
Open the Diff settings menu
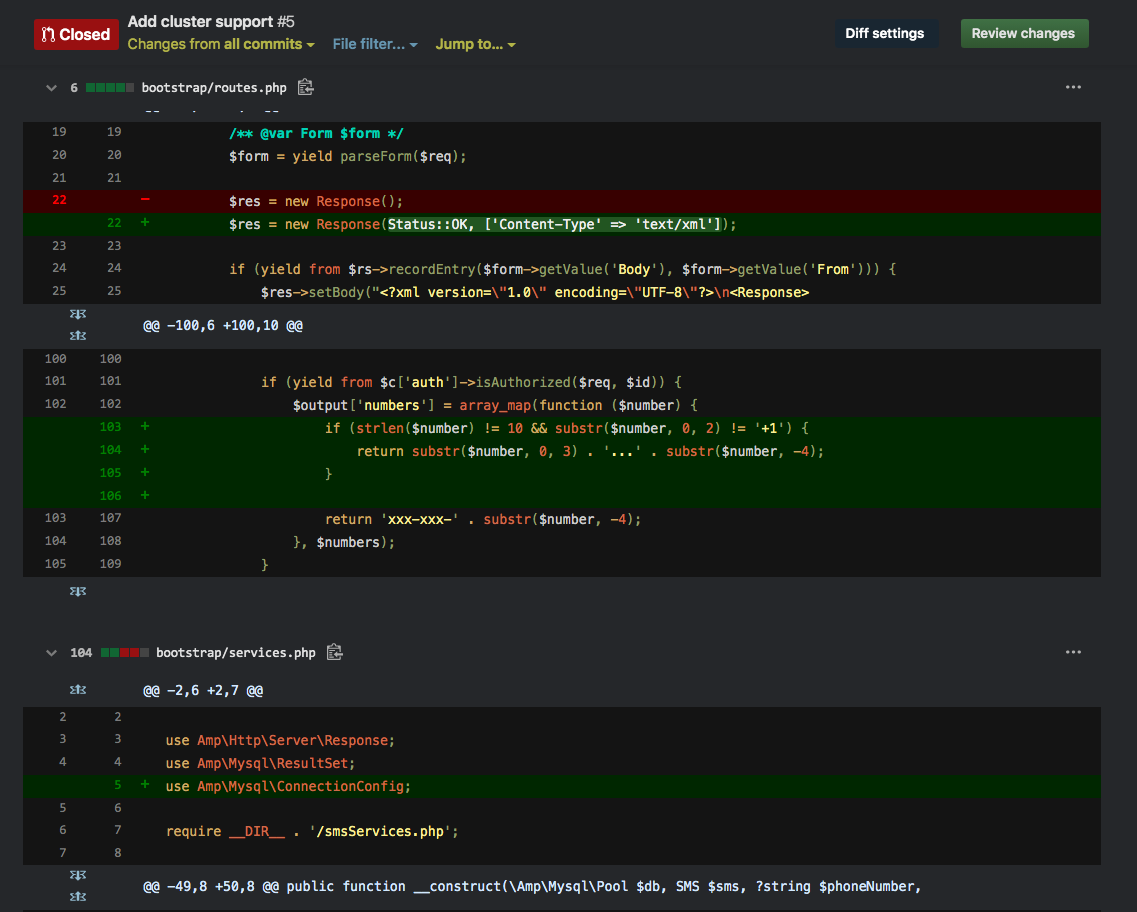click(x=885, y=33)
